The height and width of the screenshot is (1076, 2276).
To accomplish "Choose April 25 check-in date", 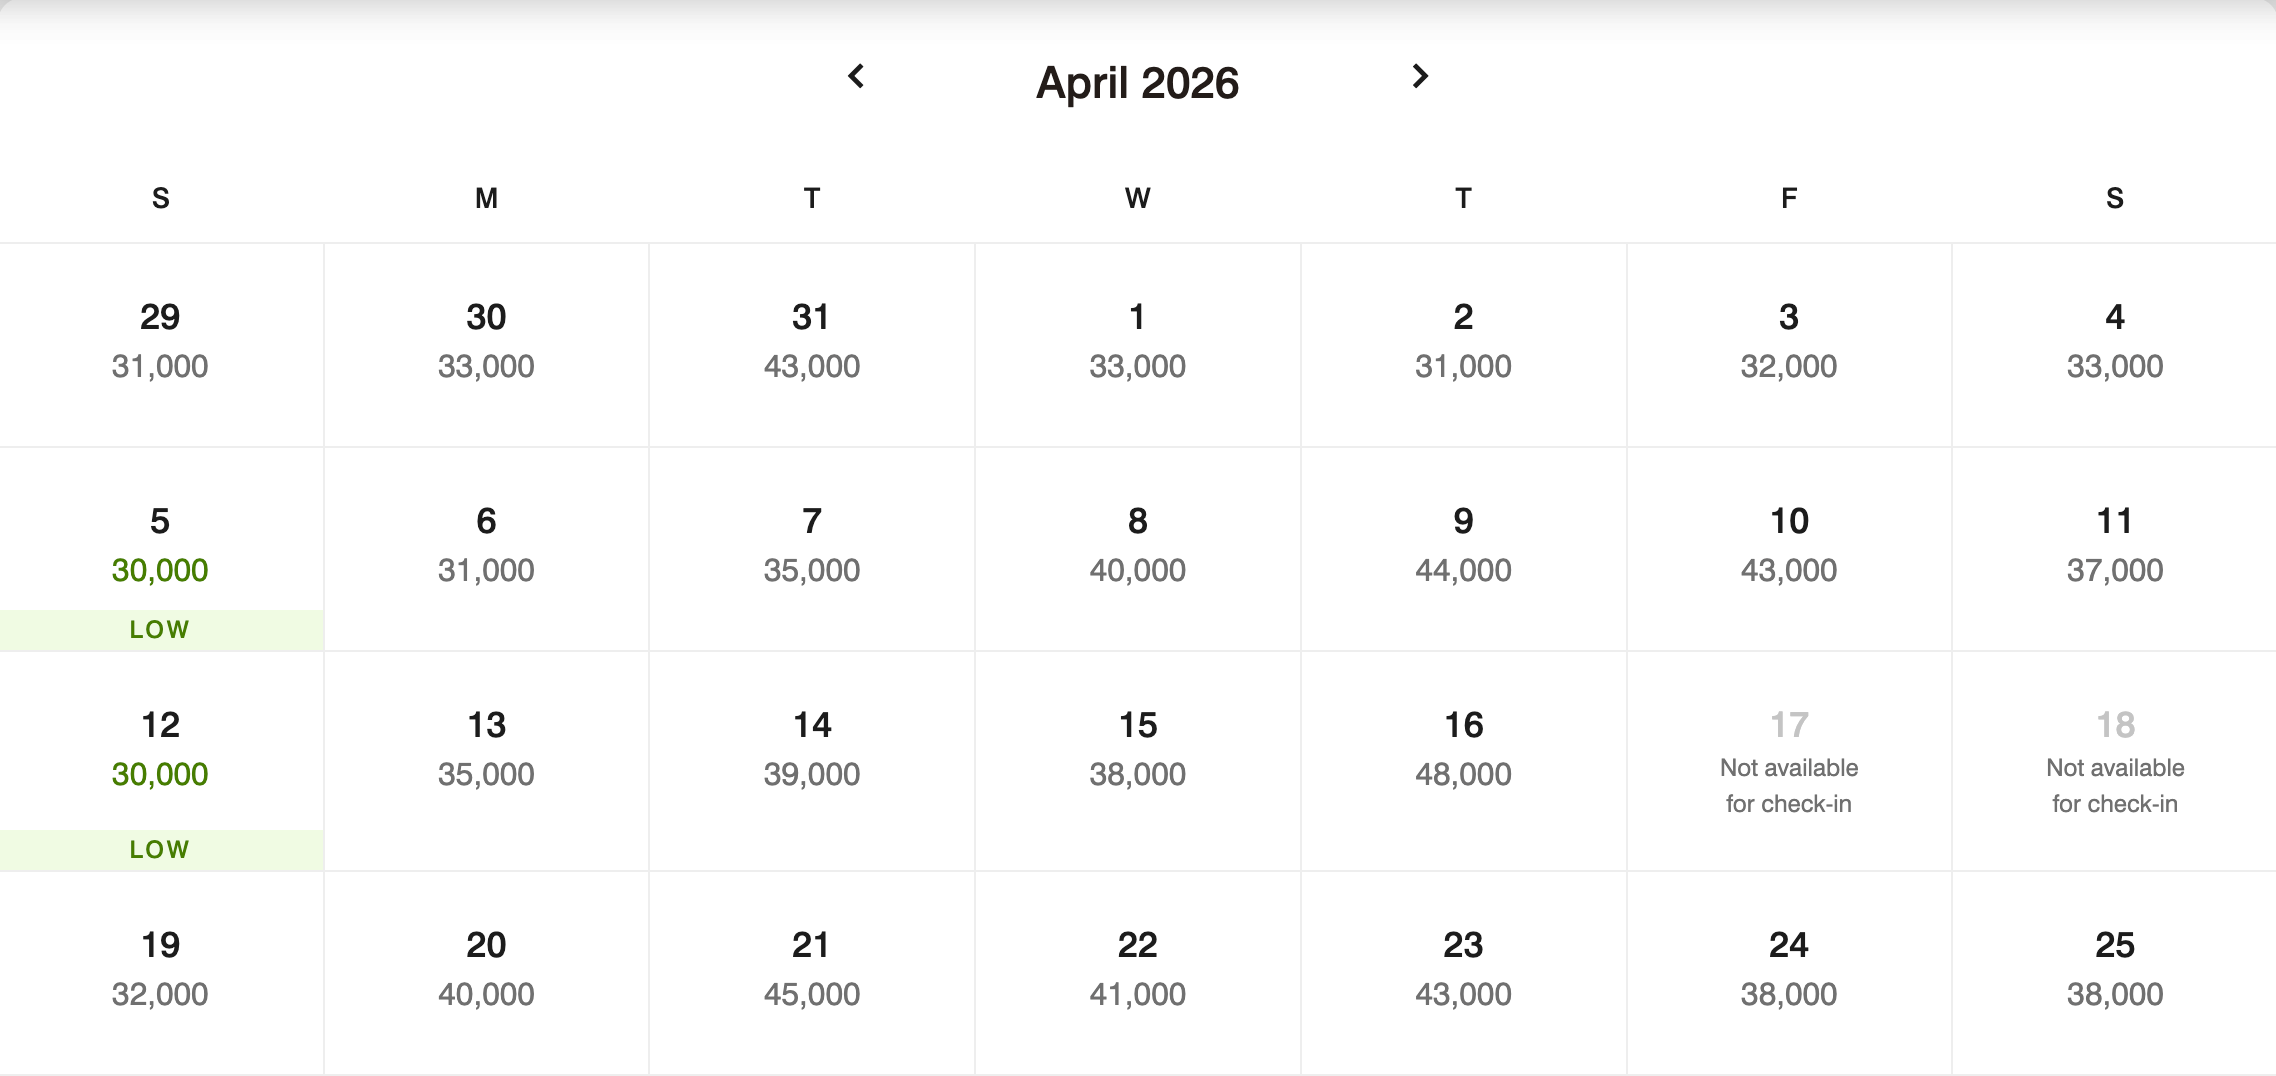I will (2114, 970).
